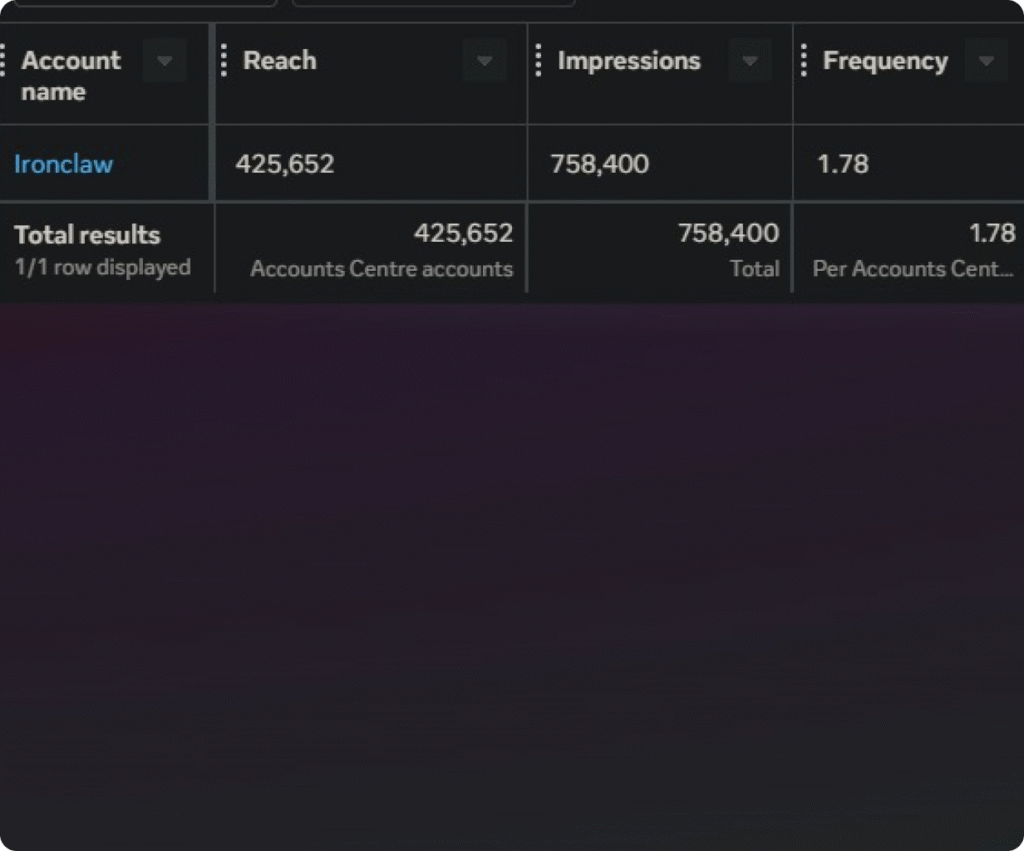1024x851 pixels.
Task: Click the drag handle beside Reach header
Action: 224,61
